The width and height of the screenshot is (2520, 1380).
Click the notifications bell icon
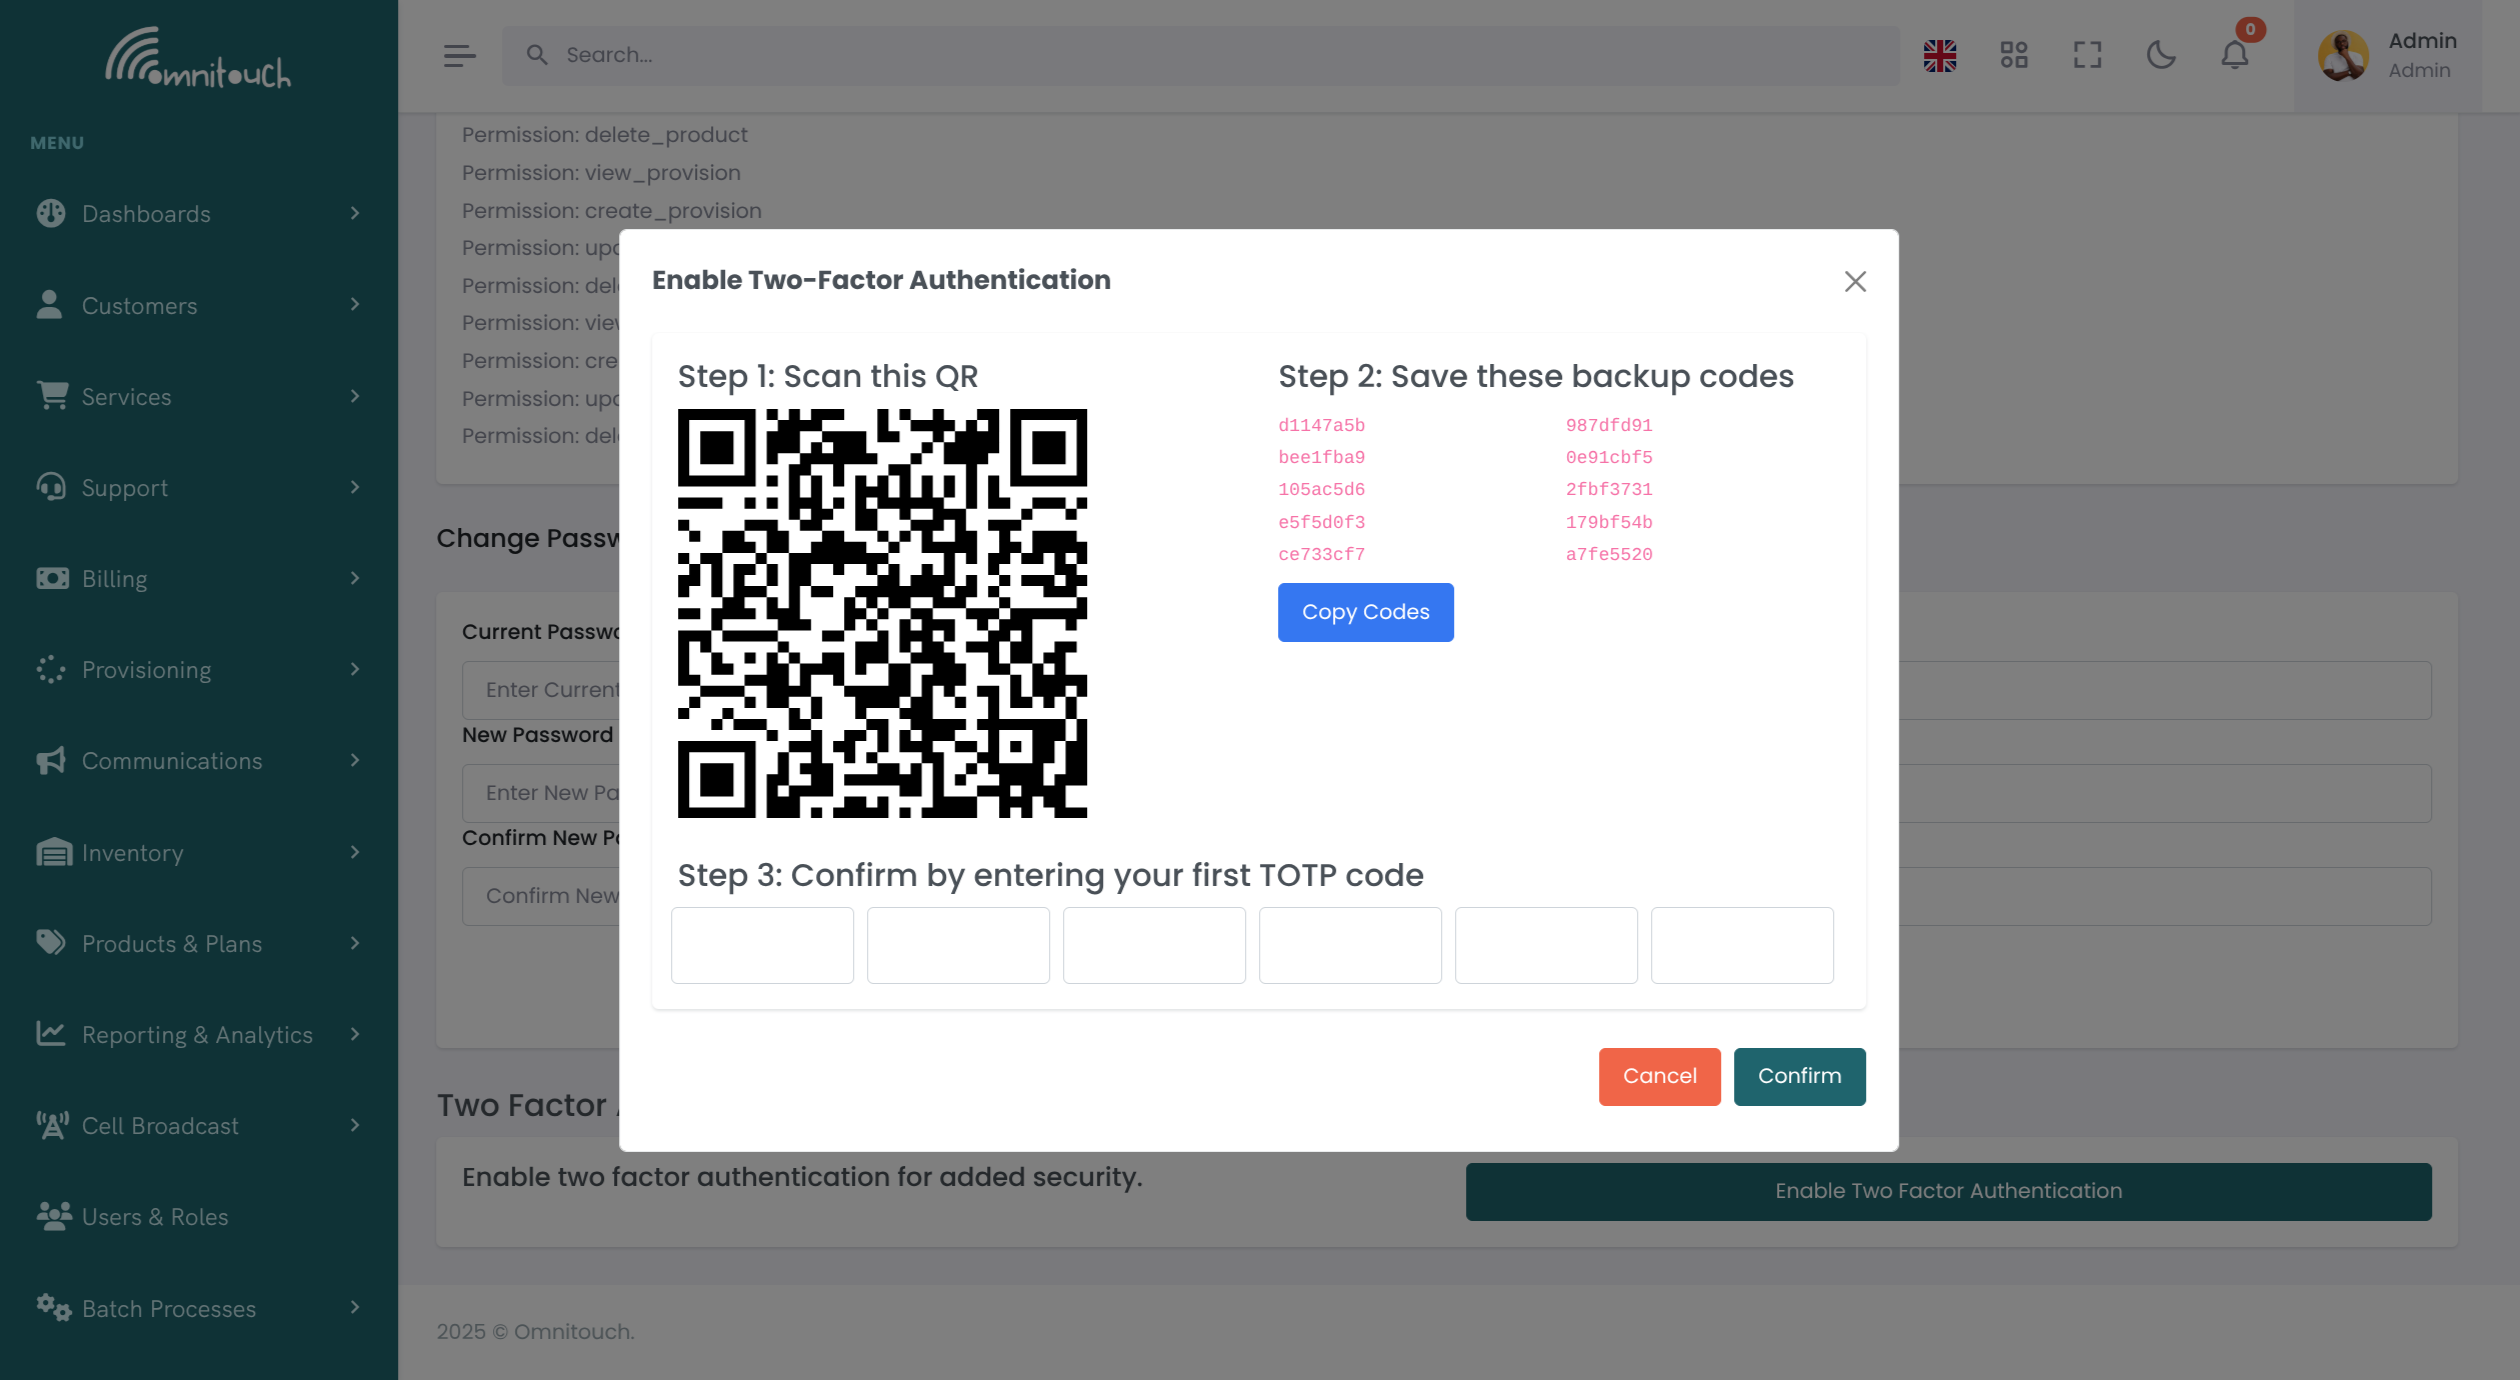coord(2234,56)
